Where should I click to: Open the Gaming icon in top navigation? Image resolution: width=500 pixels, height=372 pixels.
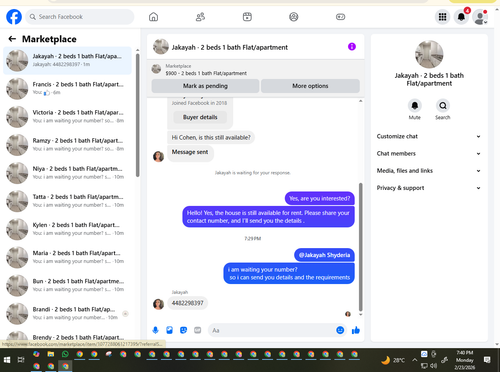(340, 17)
